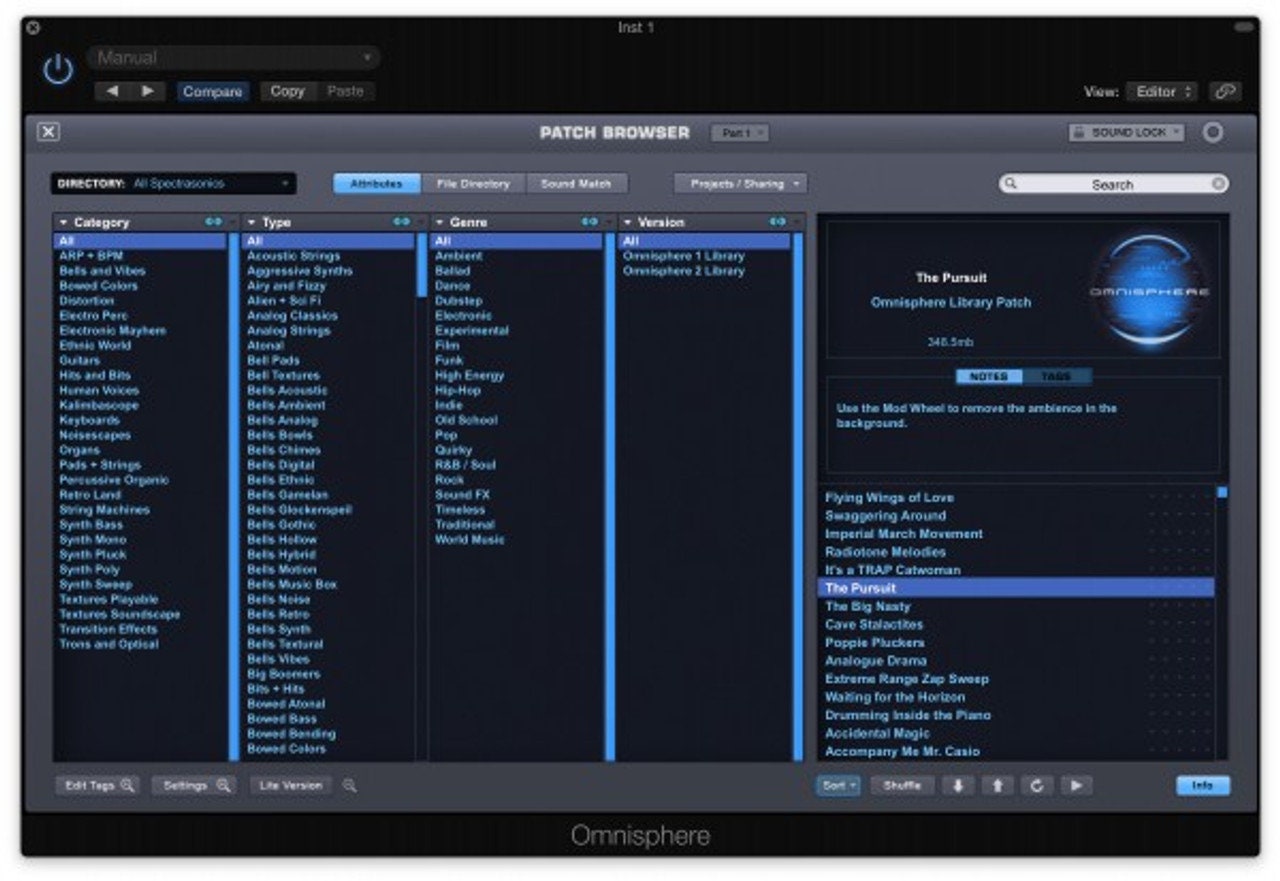This screenshot has width=1280, height=881.
Task: Select the Notes tab
Action: (989, 377)
